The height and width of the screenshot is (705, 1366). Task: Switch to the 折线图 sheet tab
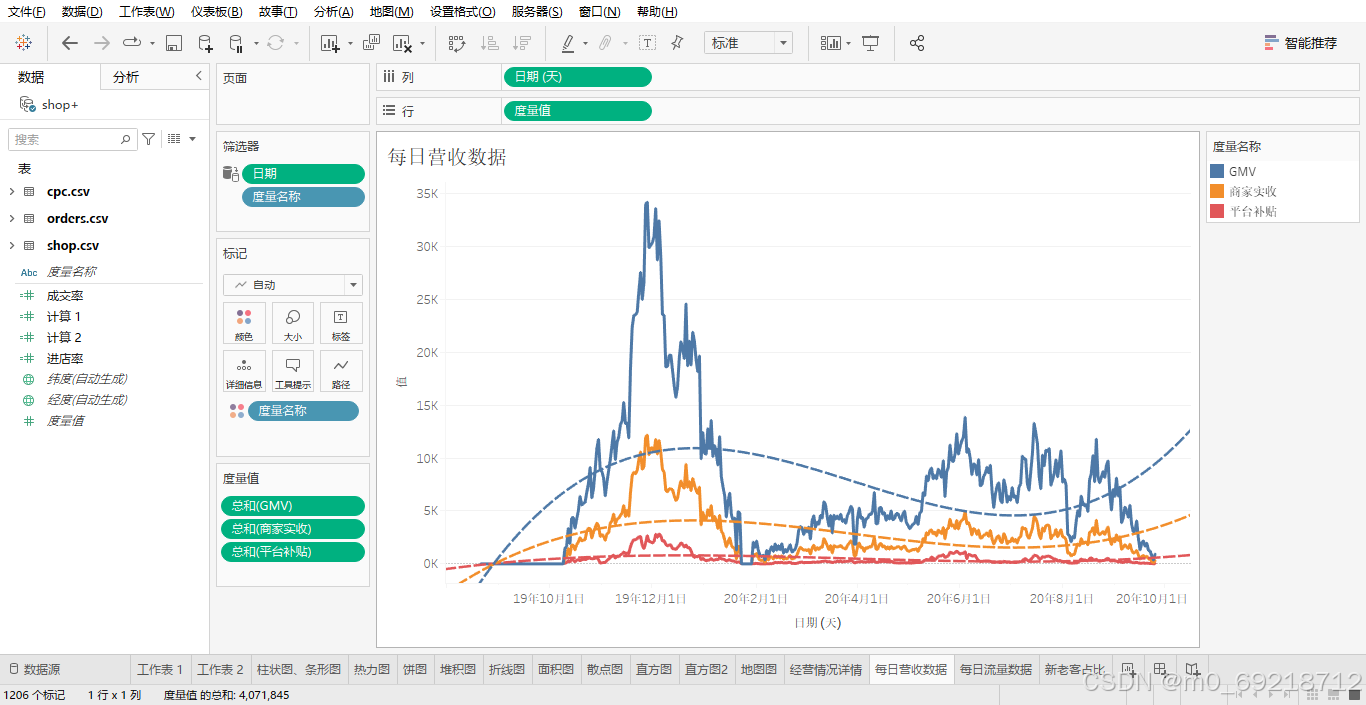[507, 669]
